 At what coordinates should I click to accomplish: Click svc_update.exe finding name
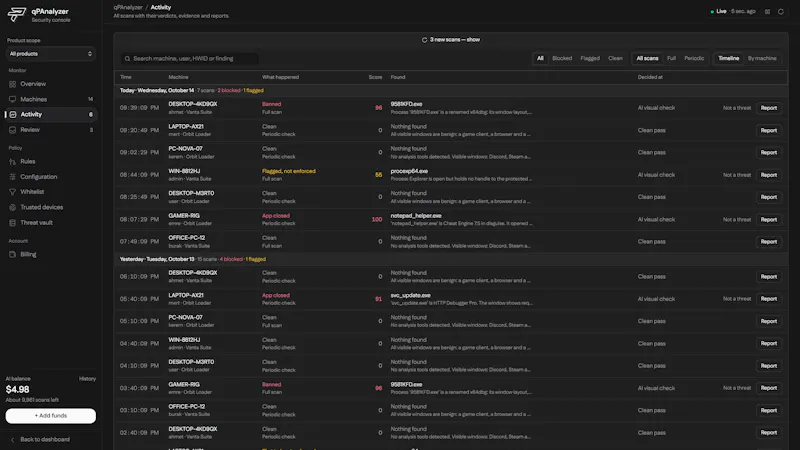point(410,295)
